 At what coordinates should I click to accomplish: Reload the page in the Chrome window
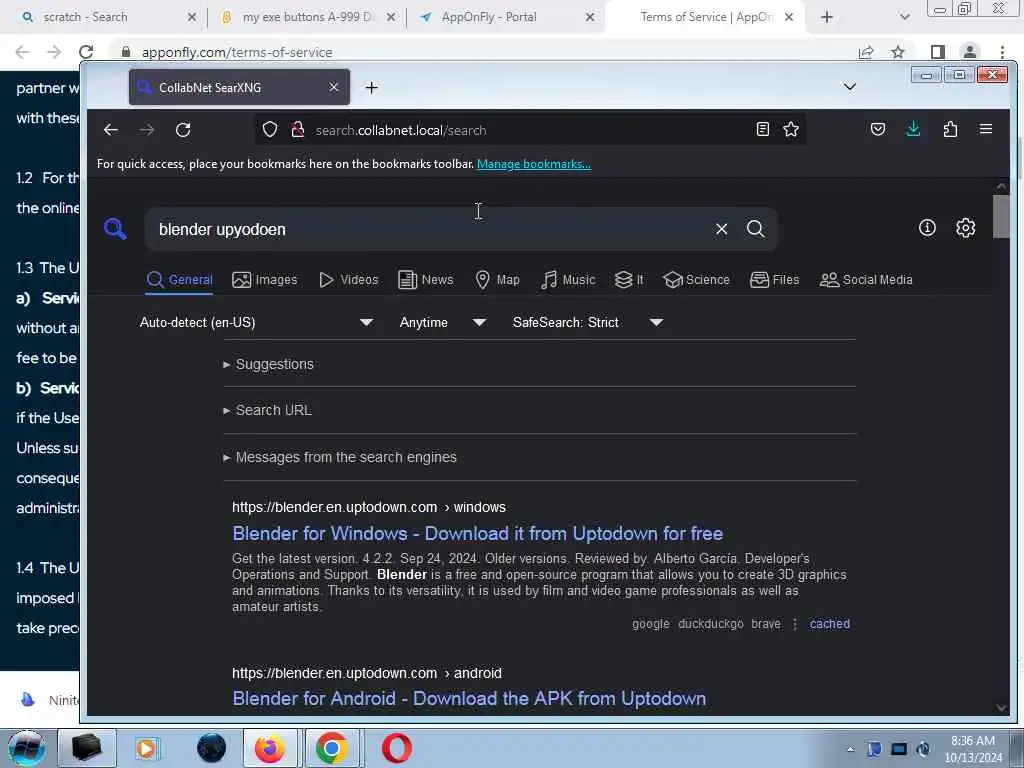click(x=86, y=52)
